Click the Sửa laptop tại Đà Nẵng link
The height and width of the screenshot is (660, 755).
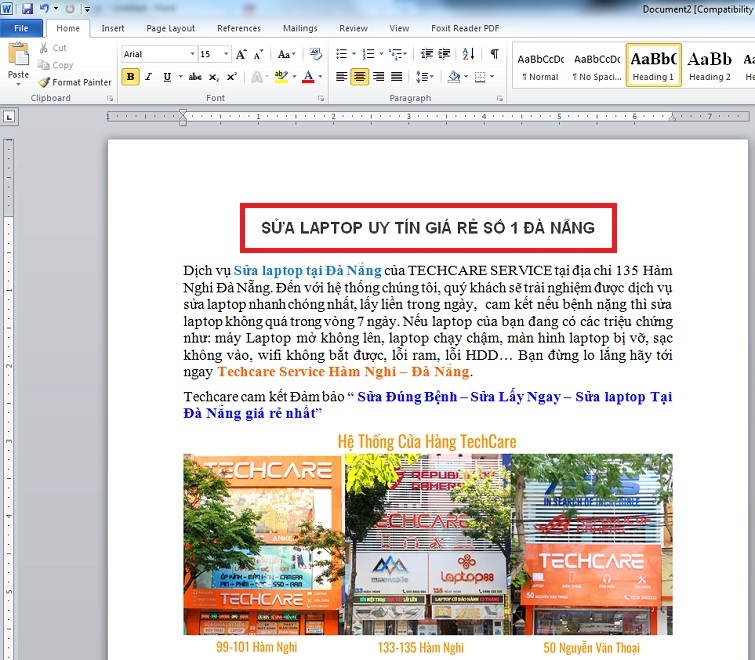(307, 271)
